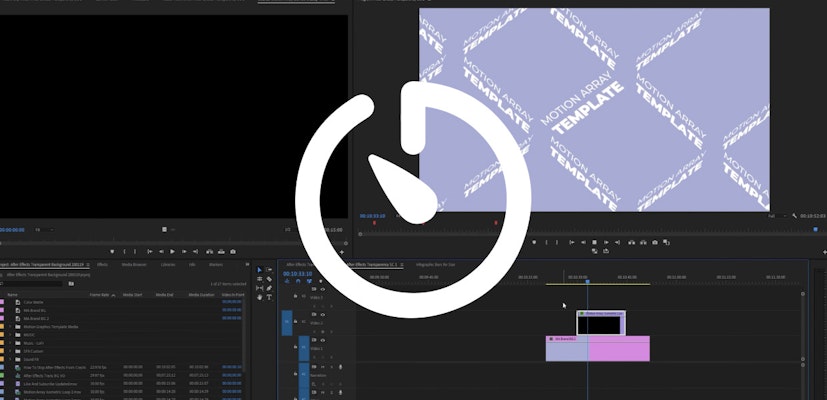Step back one frame in Source monitor

click(161, 252)
